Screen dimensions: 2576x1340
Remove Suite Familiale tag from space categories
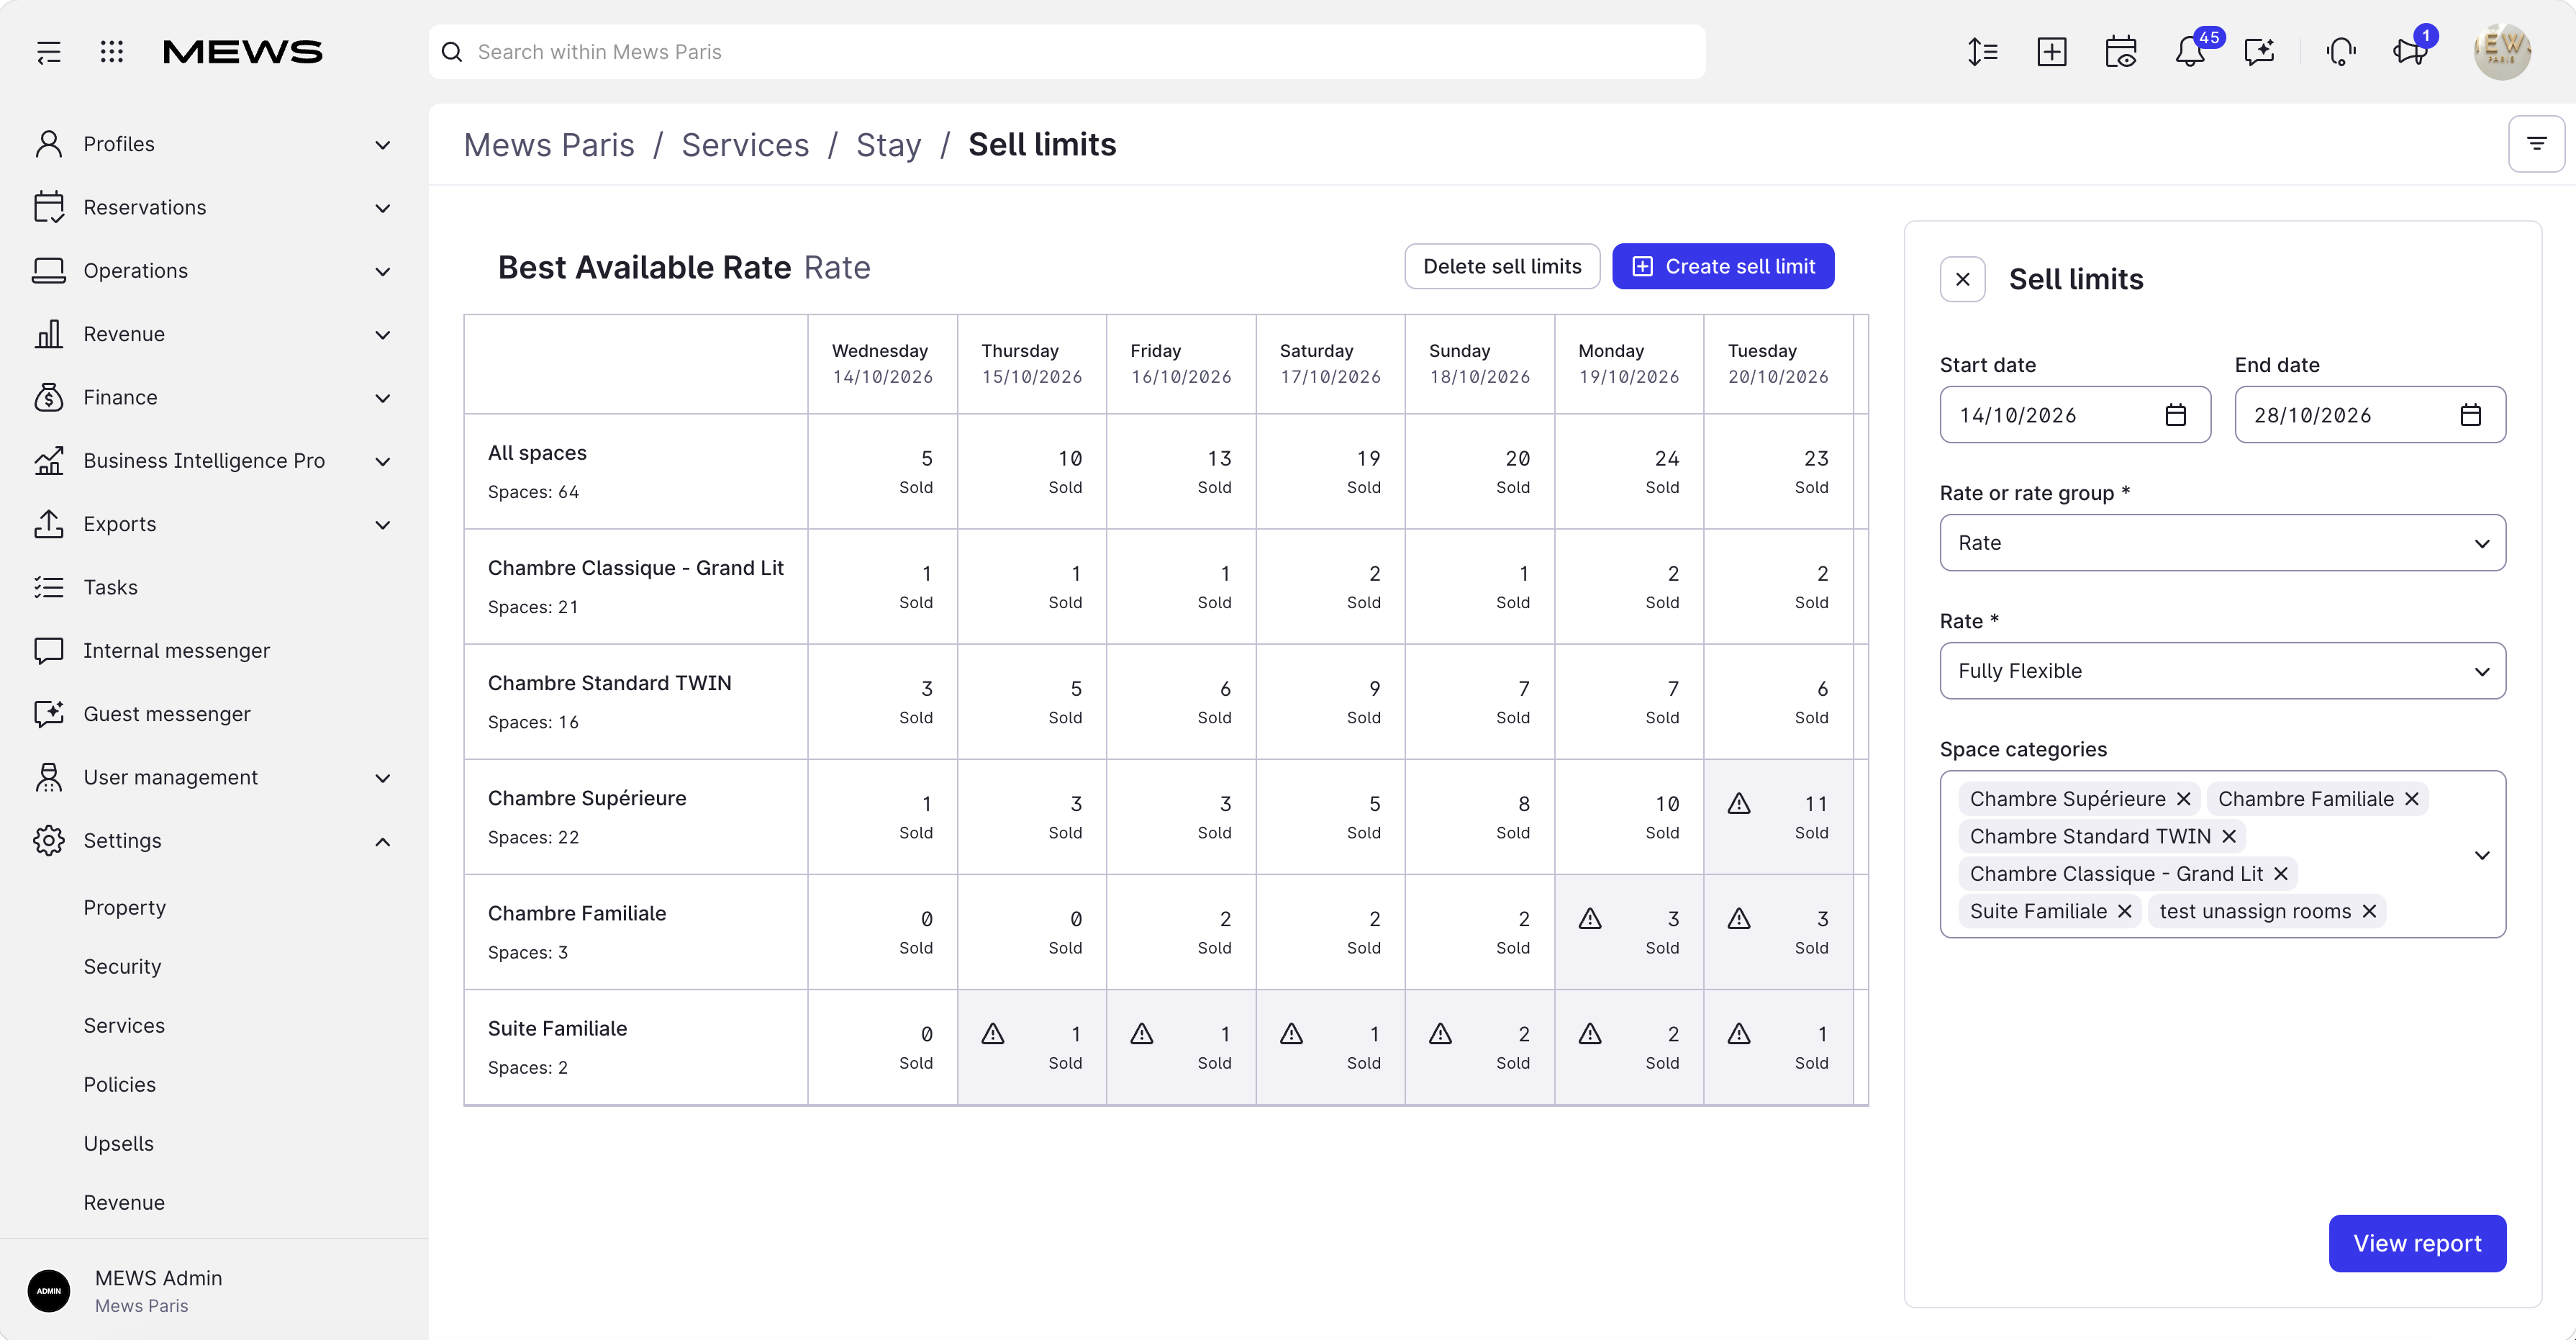coord(2124,911)
